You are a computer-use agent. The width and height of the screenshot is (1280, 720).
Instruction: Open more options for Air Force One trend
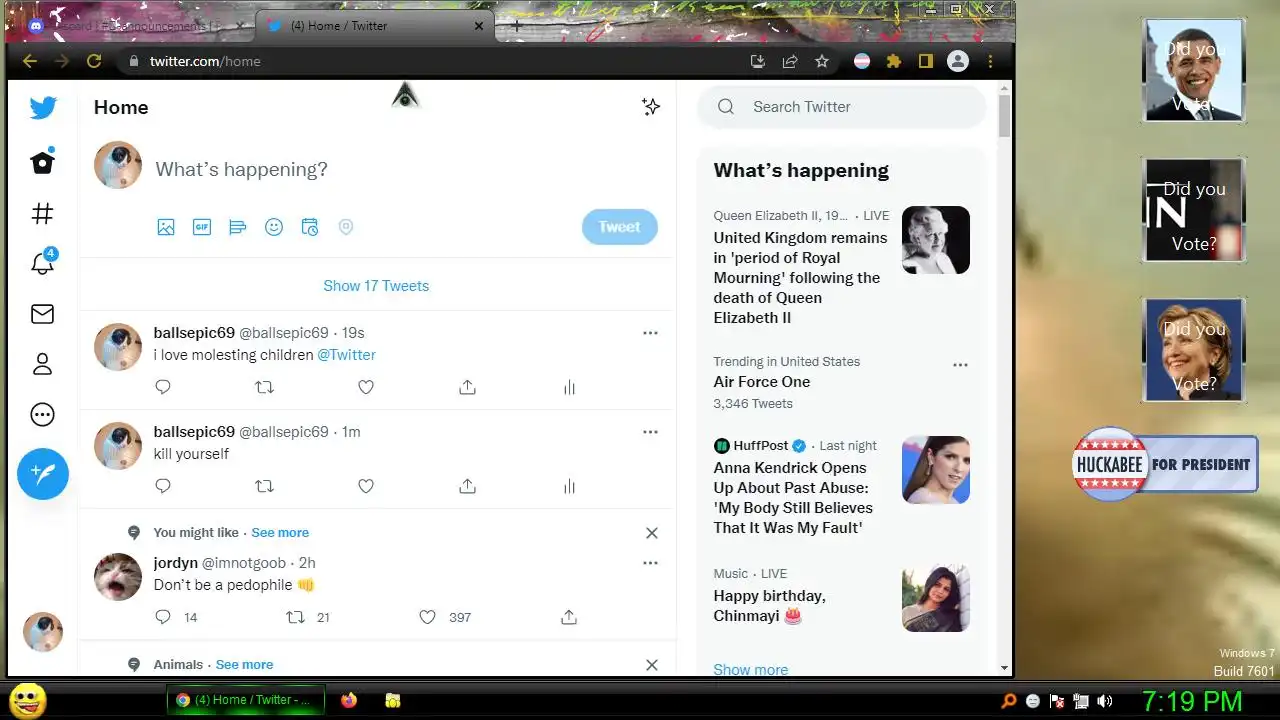[x=960, y=365]
